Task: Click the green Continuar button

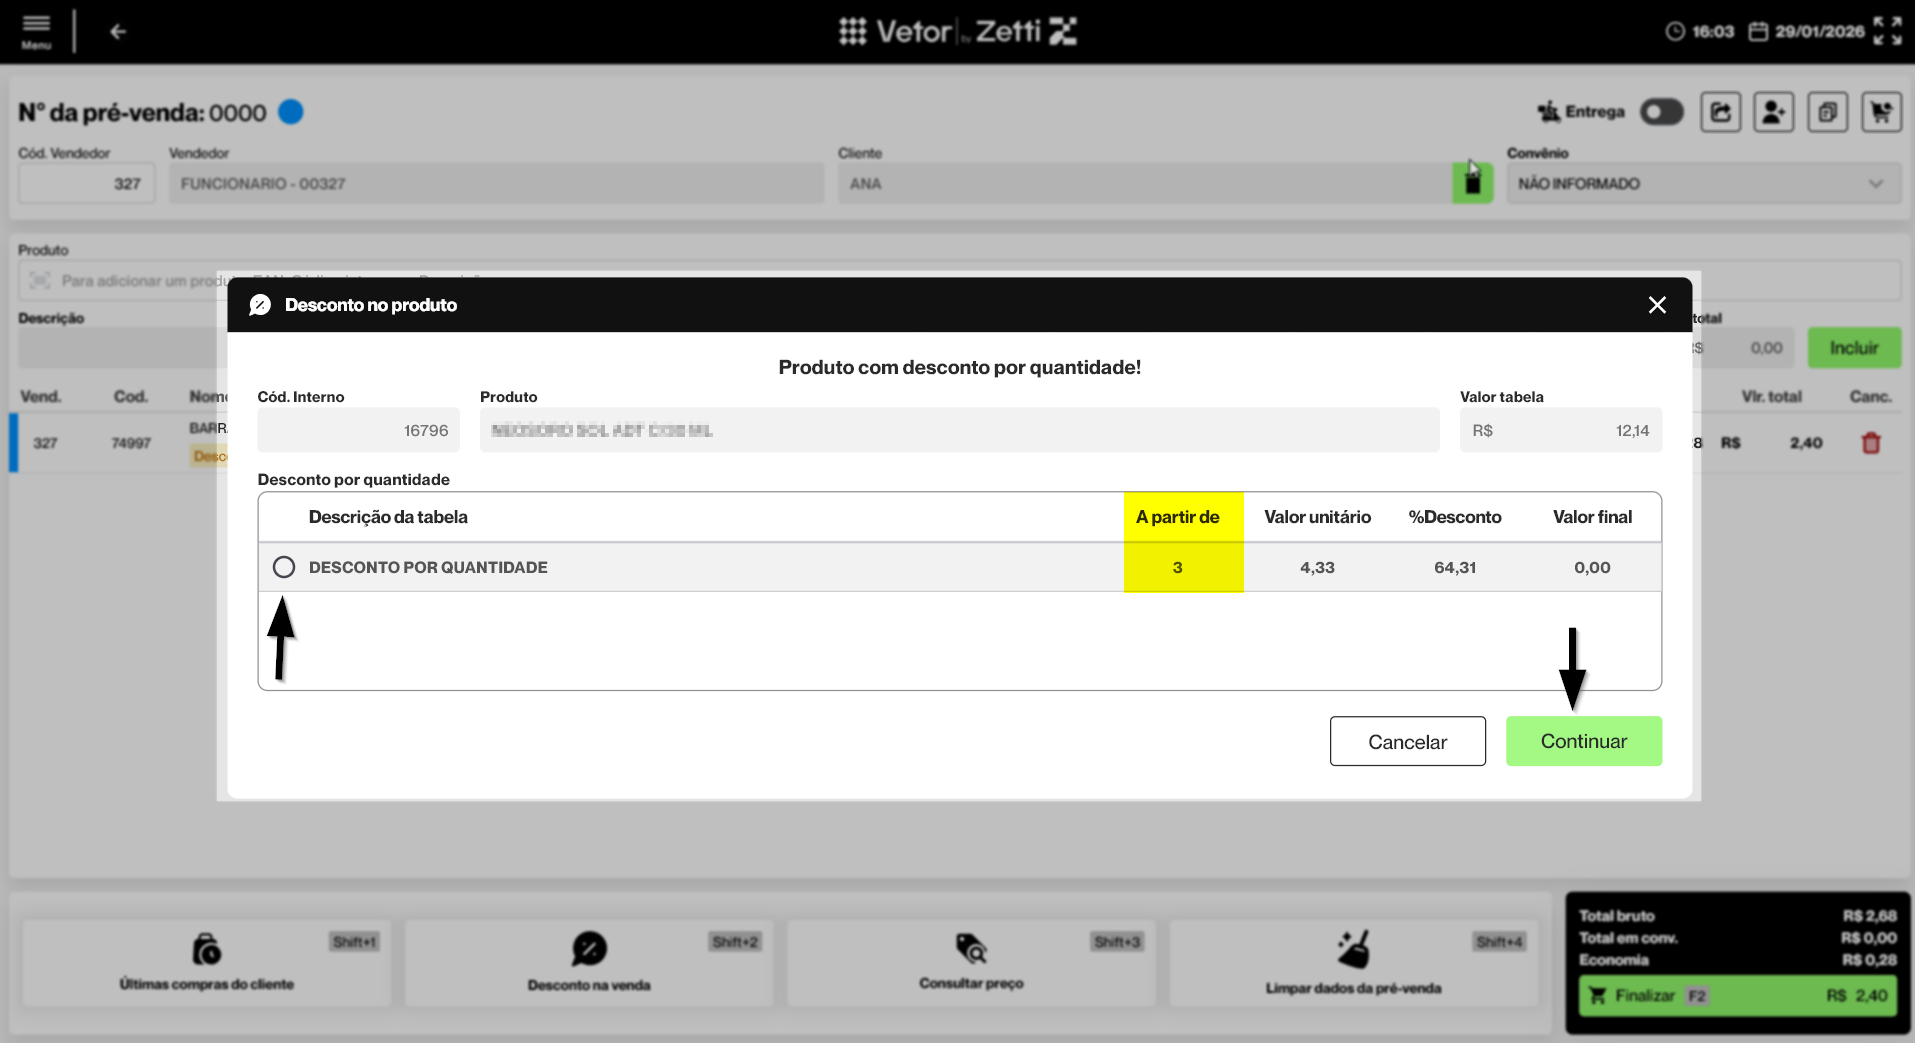Action: point(1584,741)
